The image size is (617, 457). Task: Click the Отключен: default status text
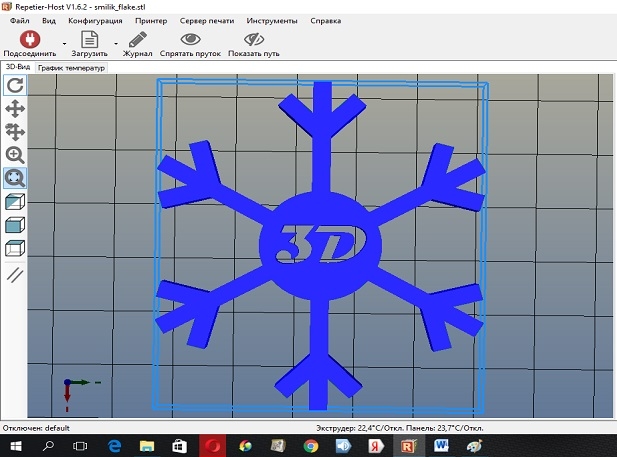pyautogui.click(x=36, y=428)
